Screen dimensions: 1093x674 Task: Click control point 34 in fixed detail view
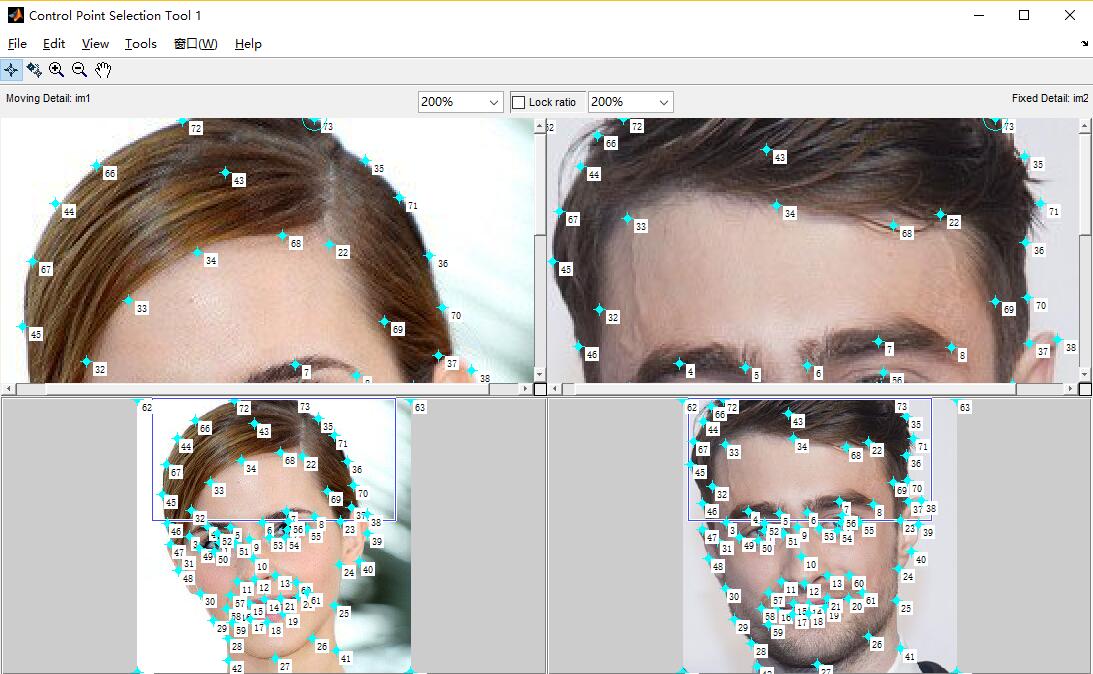coord(776,205)
